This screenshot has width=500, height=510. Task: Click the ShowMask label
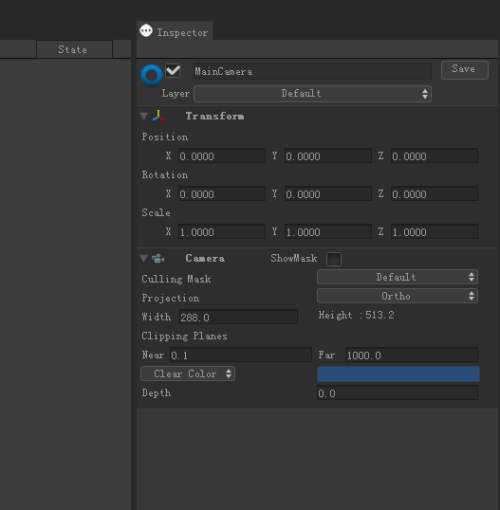point(294,258)
